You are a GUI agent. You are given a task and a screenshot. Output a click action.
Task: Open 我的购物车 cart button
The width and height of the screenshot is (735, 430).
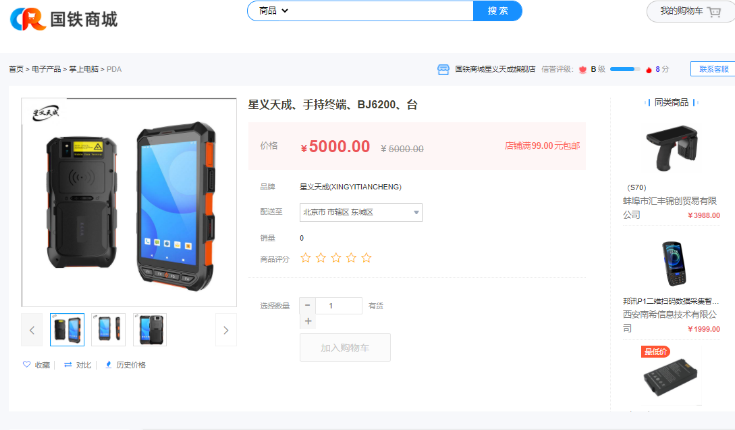point(690,11)
